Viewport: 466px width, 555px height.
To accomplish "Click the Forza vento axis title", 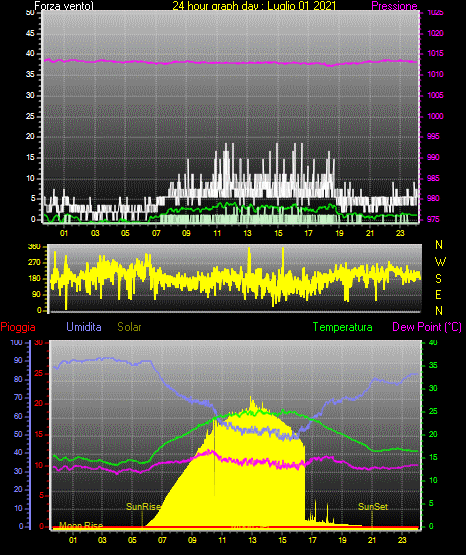I will point(64,6).
